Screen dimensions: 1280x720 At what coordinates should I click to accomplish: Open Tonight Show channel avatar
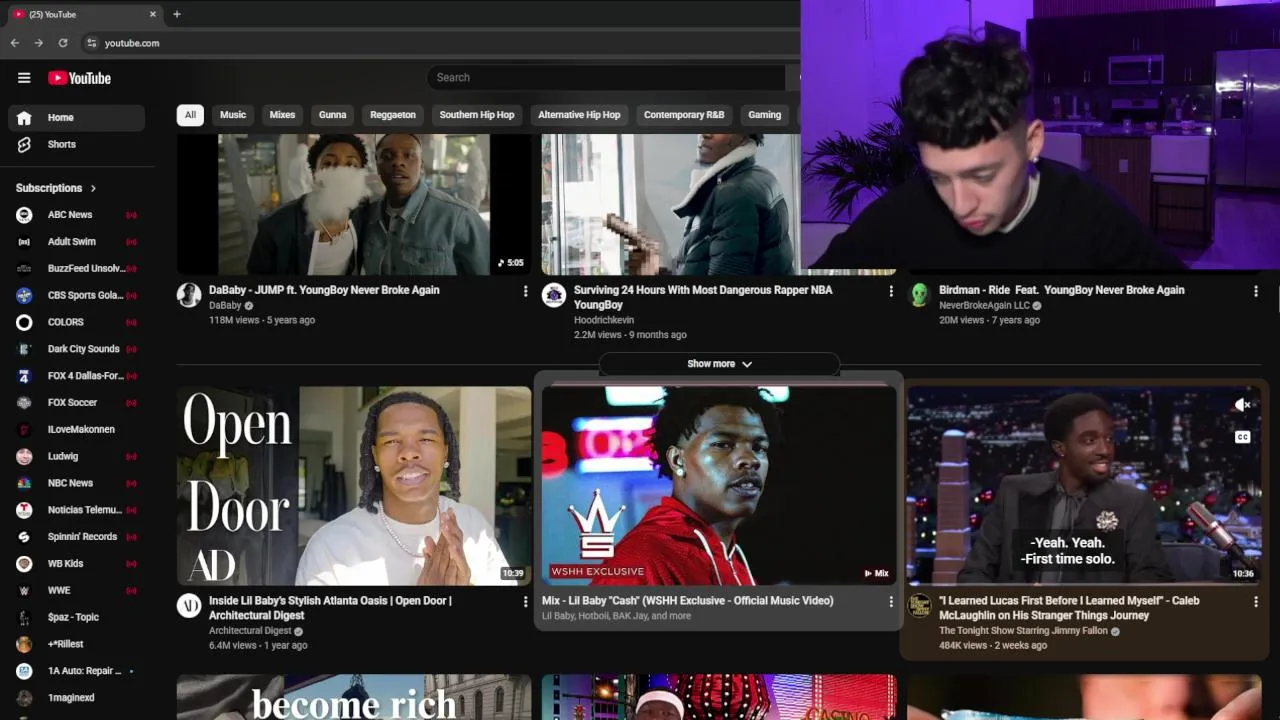[919, 605]
